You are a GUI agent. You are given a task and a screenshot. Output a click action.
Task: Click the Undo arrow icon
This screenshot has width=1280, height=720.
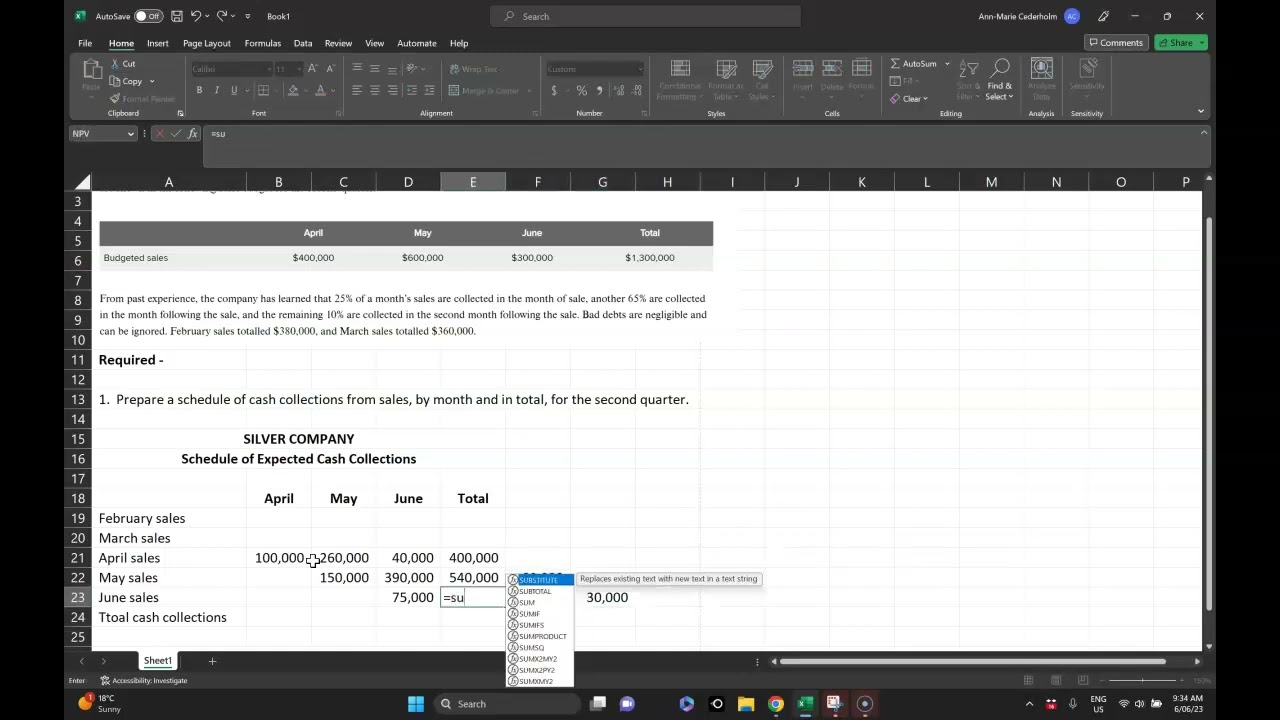coord(196,16)
